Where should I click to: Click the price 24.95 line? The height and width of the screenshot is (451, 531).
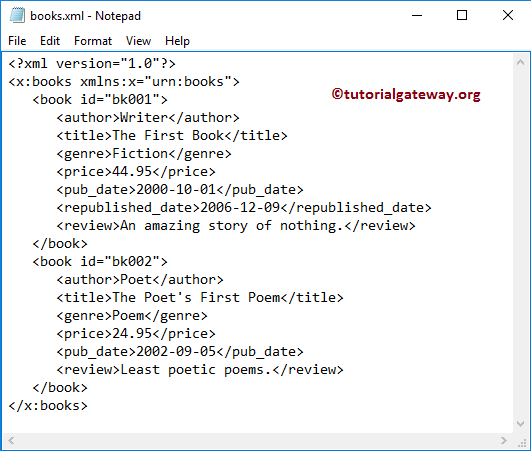tap(136, 334)
